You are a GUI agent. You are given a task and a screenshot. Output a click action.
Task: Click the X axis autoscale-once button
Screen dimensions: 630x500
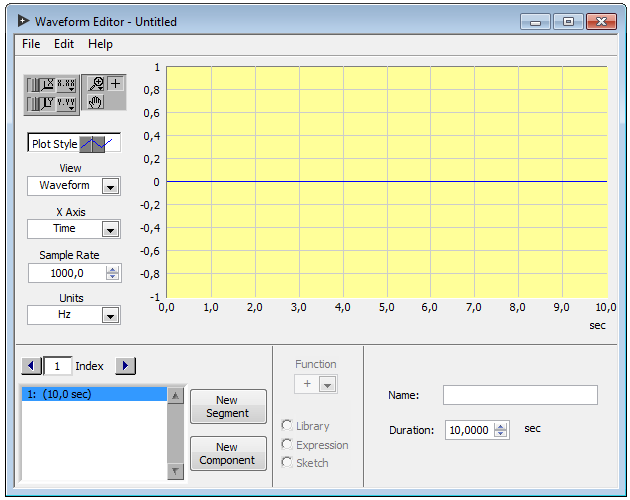(x=47, y=85)
